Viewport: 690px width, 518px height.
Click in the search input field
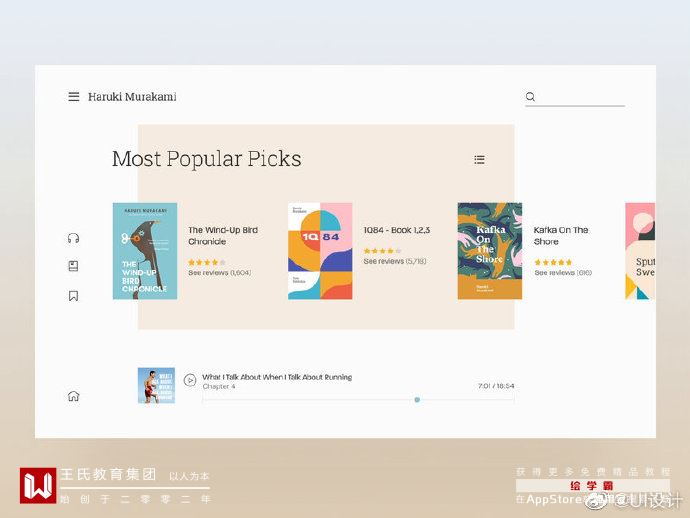click(x=580, y=97)
